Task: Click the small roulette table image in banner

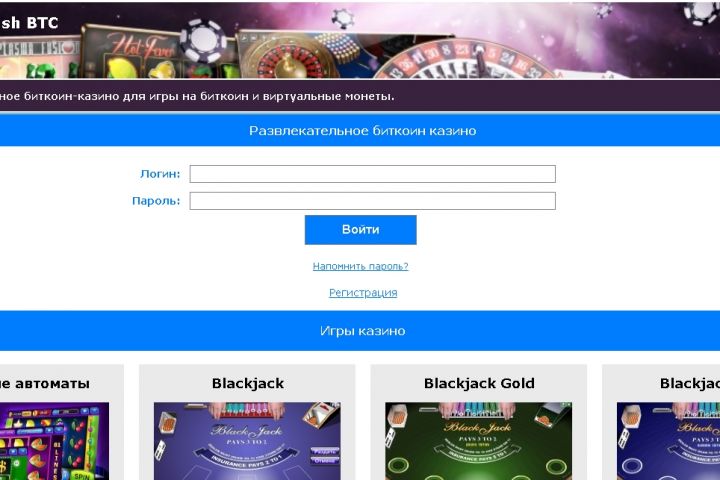Action: [289, 57]
